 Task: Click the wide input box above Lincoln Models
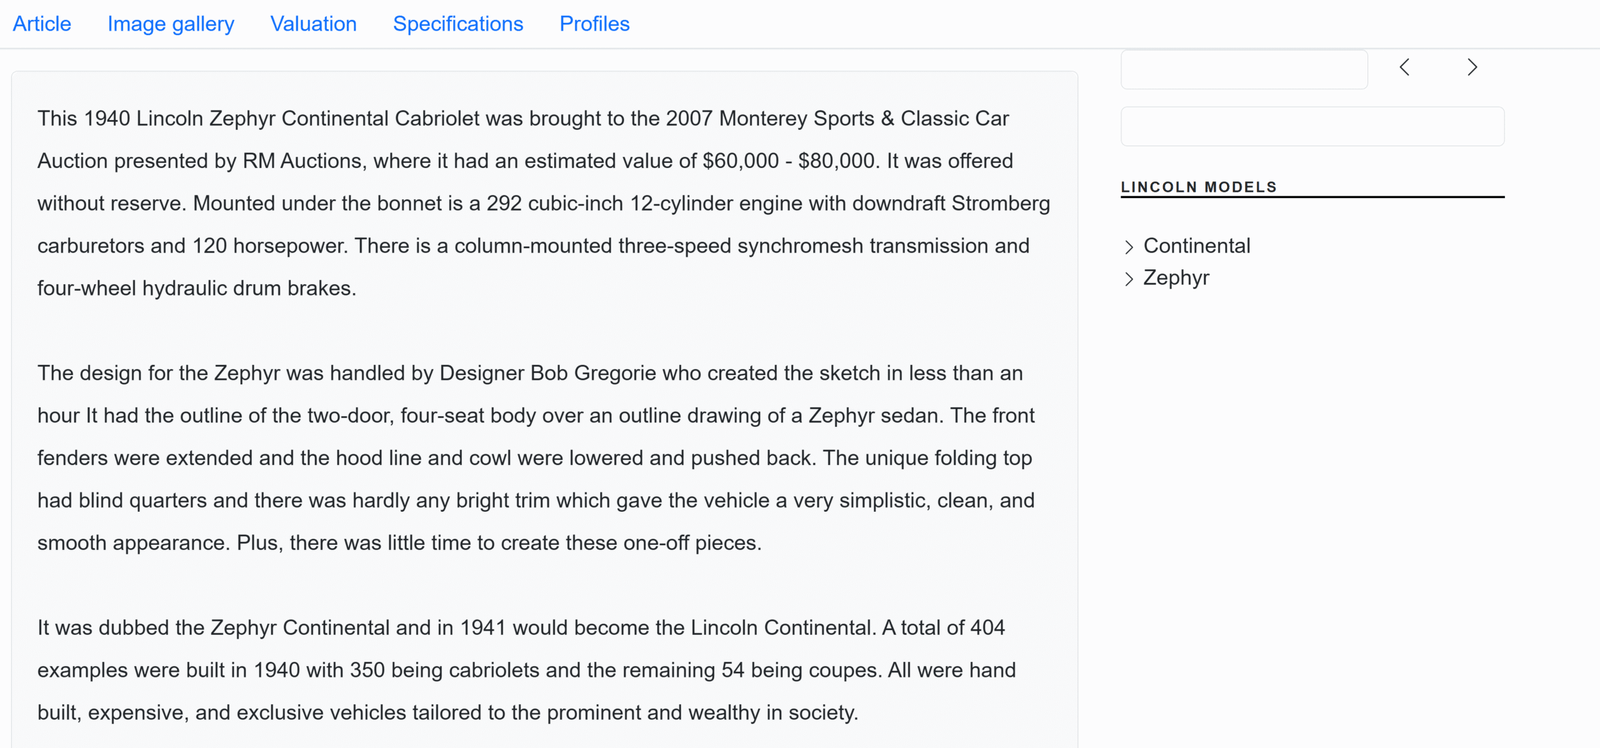point(1312,127)
